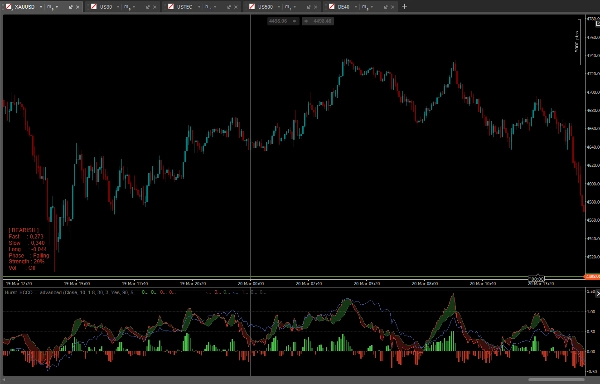Image resolution: width=600 pixels, height=384 pixels.
Task: Open timeframe selector on DE40 tab
Action: (367, 7)
